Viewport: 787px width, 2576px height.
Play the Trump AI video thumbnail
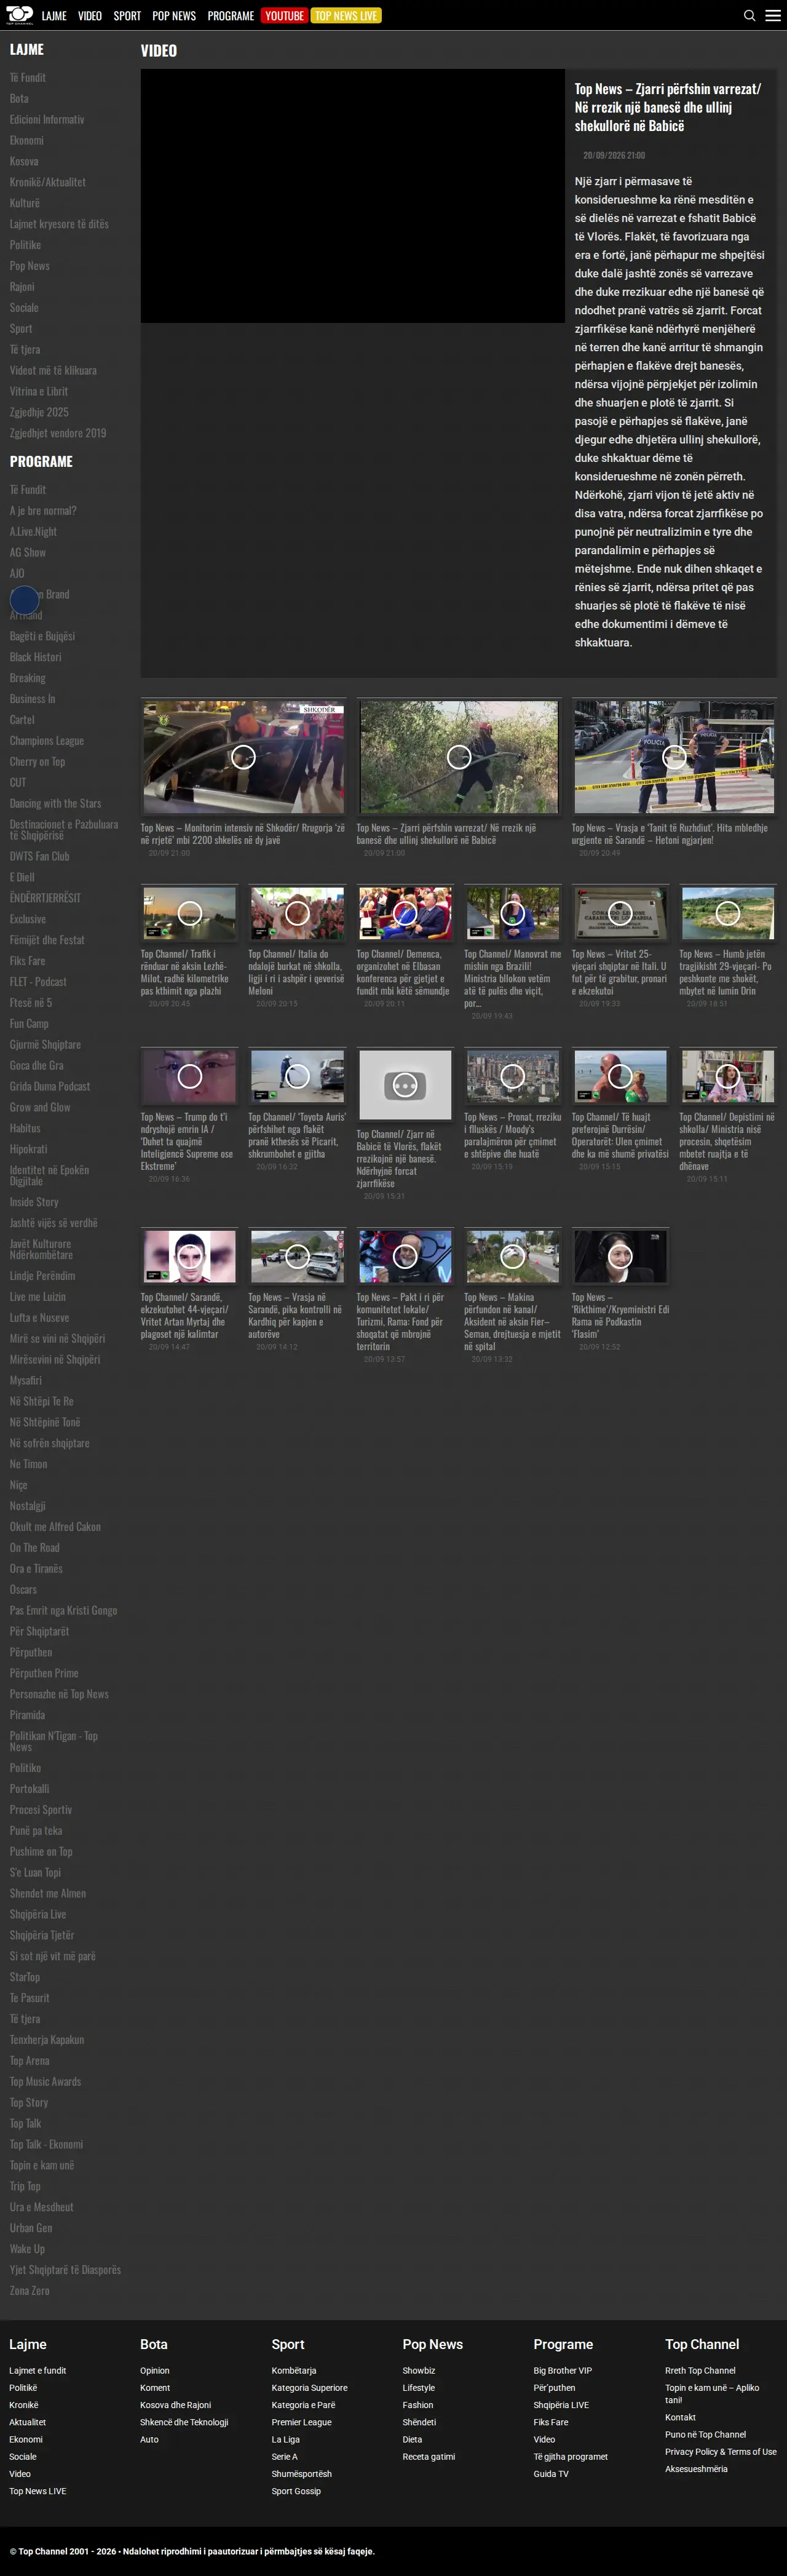[x=190, y=1076]
